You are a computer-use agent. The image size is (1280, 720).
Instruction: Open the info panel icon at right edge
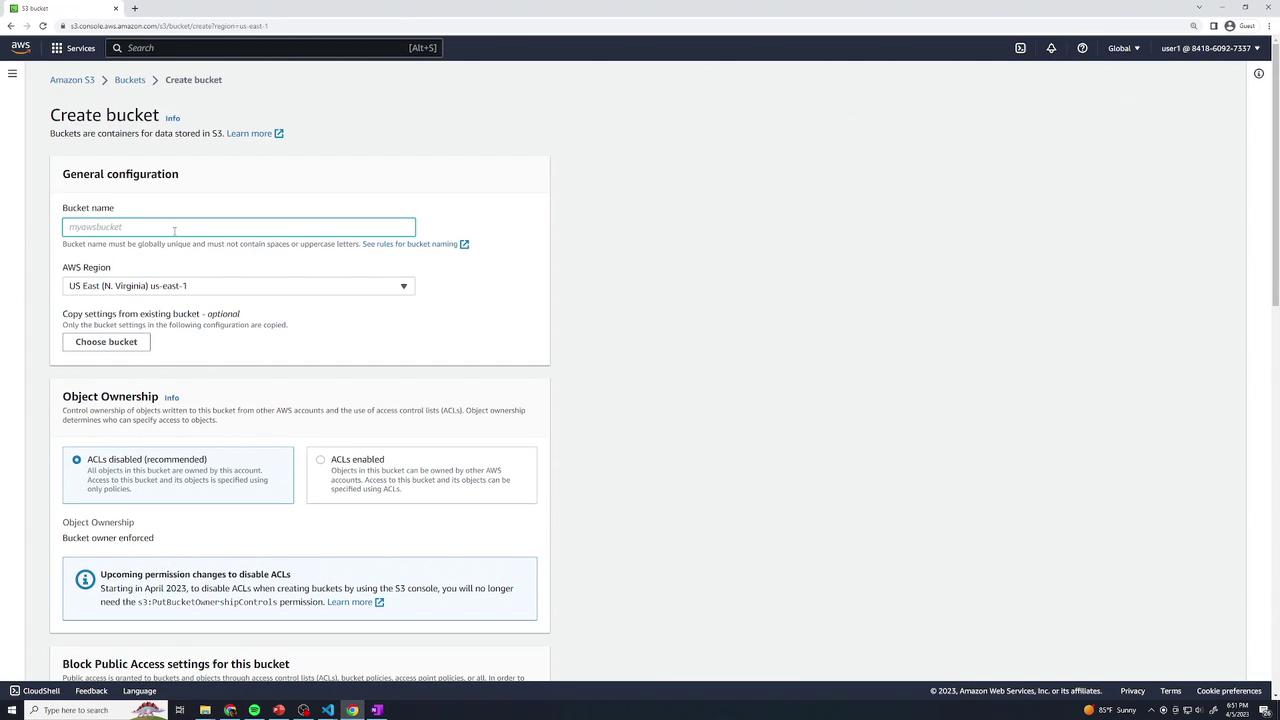(1259, 73)
